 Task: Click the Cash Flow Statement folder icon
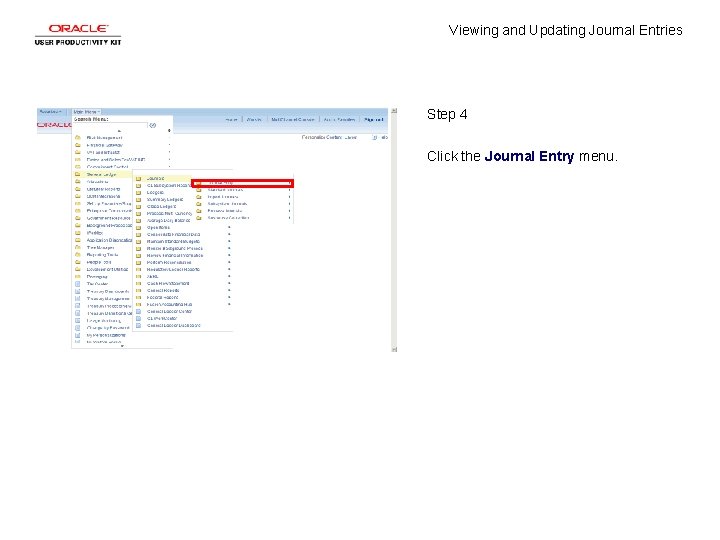coord(138,283)
